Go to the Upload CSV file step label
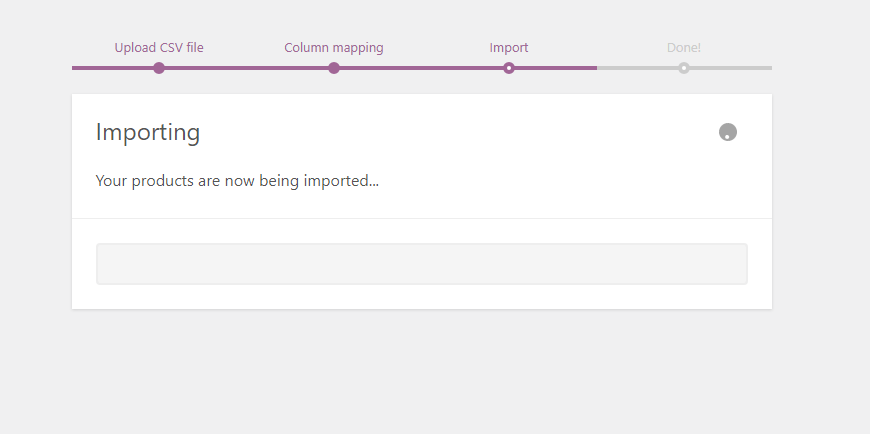This screenshot has height=434, width=870. 159,48
